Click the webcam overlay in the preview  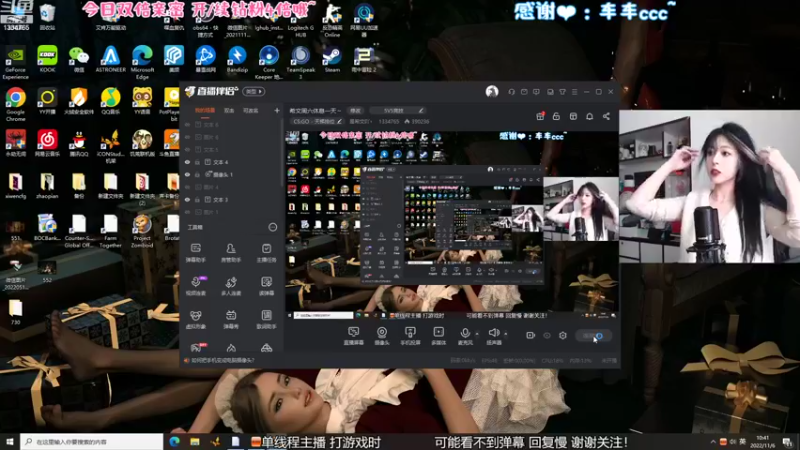pos(581,209)
